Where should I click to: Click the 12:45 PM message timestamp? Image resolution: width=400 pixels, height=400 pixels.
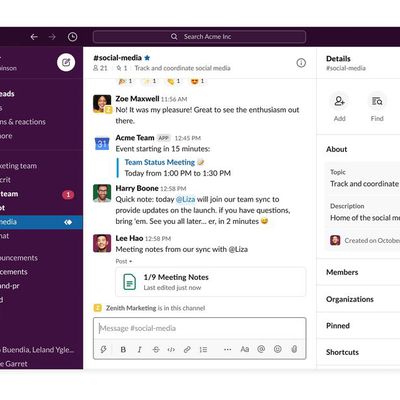click(188, 138)
